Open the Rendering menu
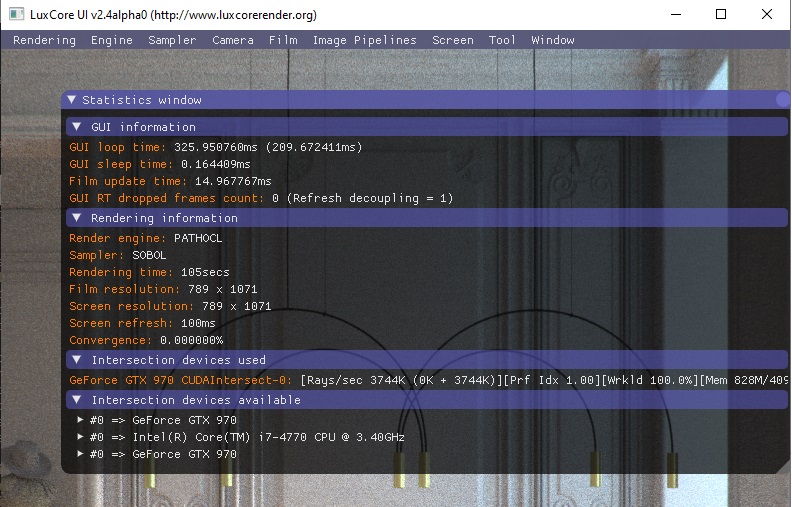The height and width of the screenshot is (507, 792). [44, 40]
